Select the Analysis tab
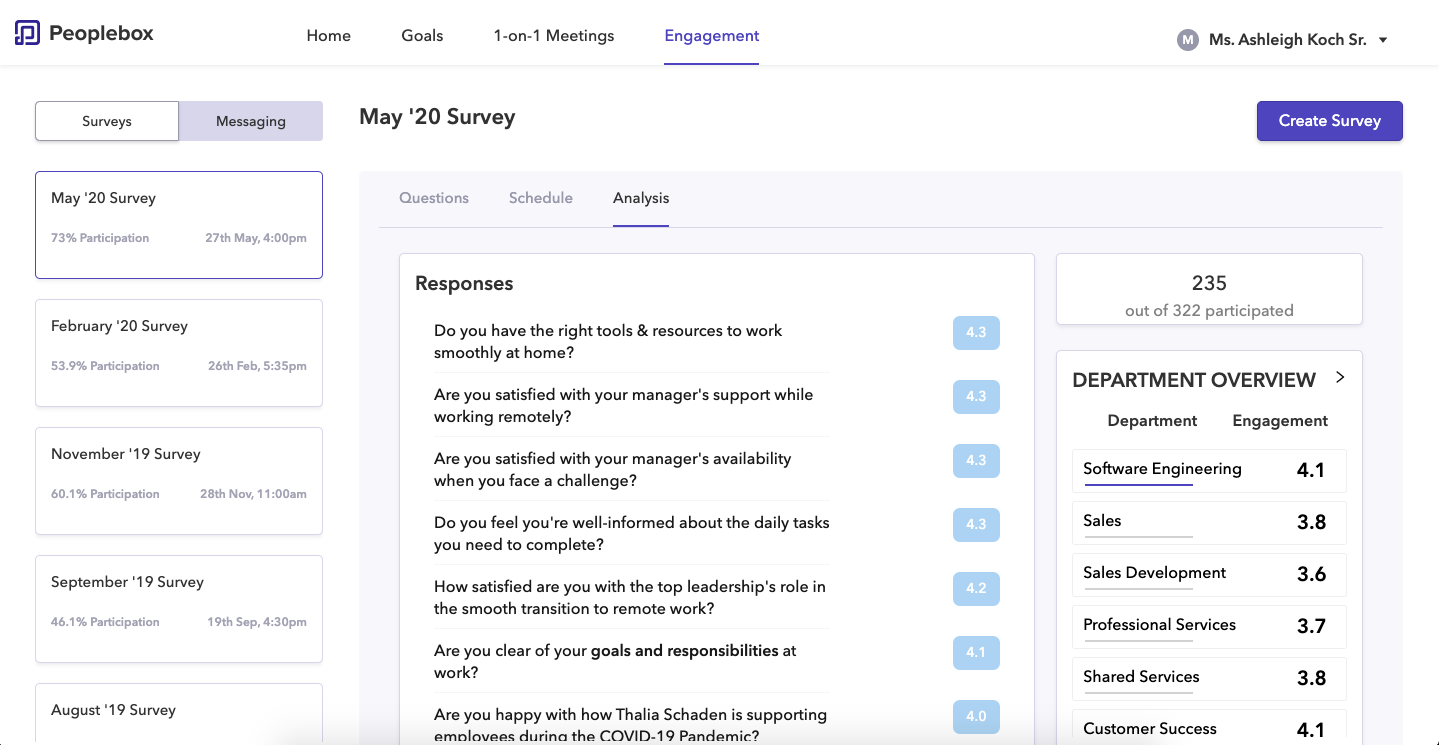Image resolution: width=1439 pixels, height=745 pixels. click(x=641, y=198)
